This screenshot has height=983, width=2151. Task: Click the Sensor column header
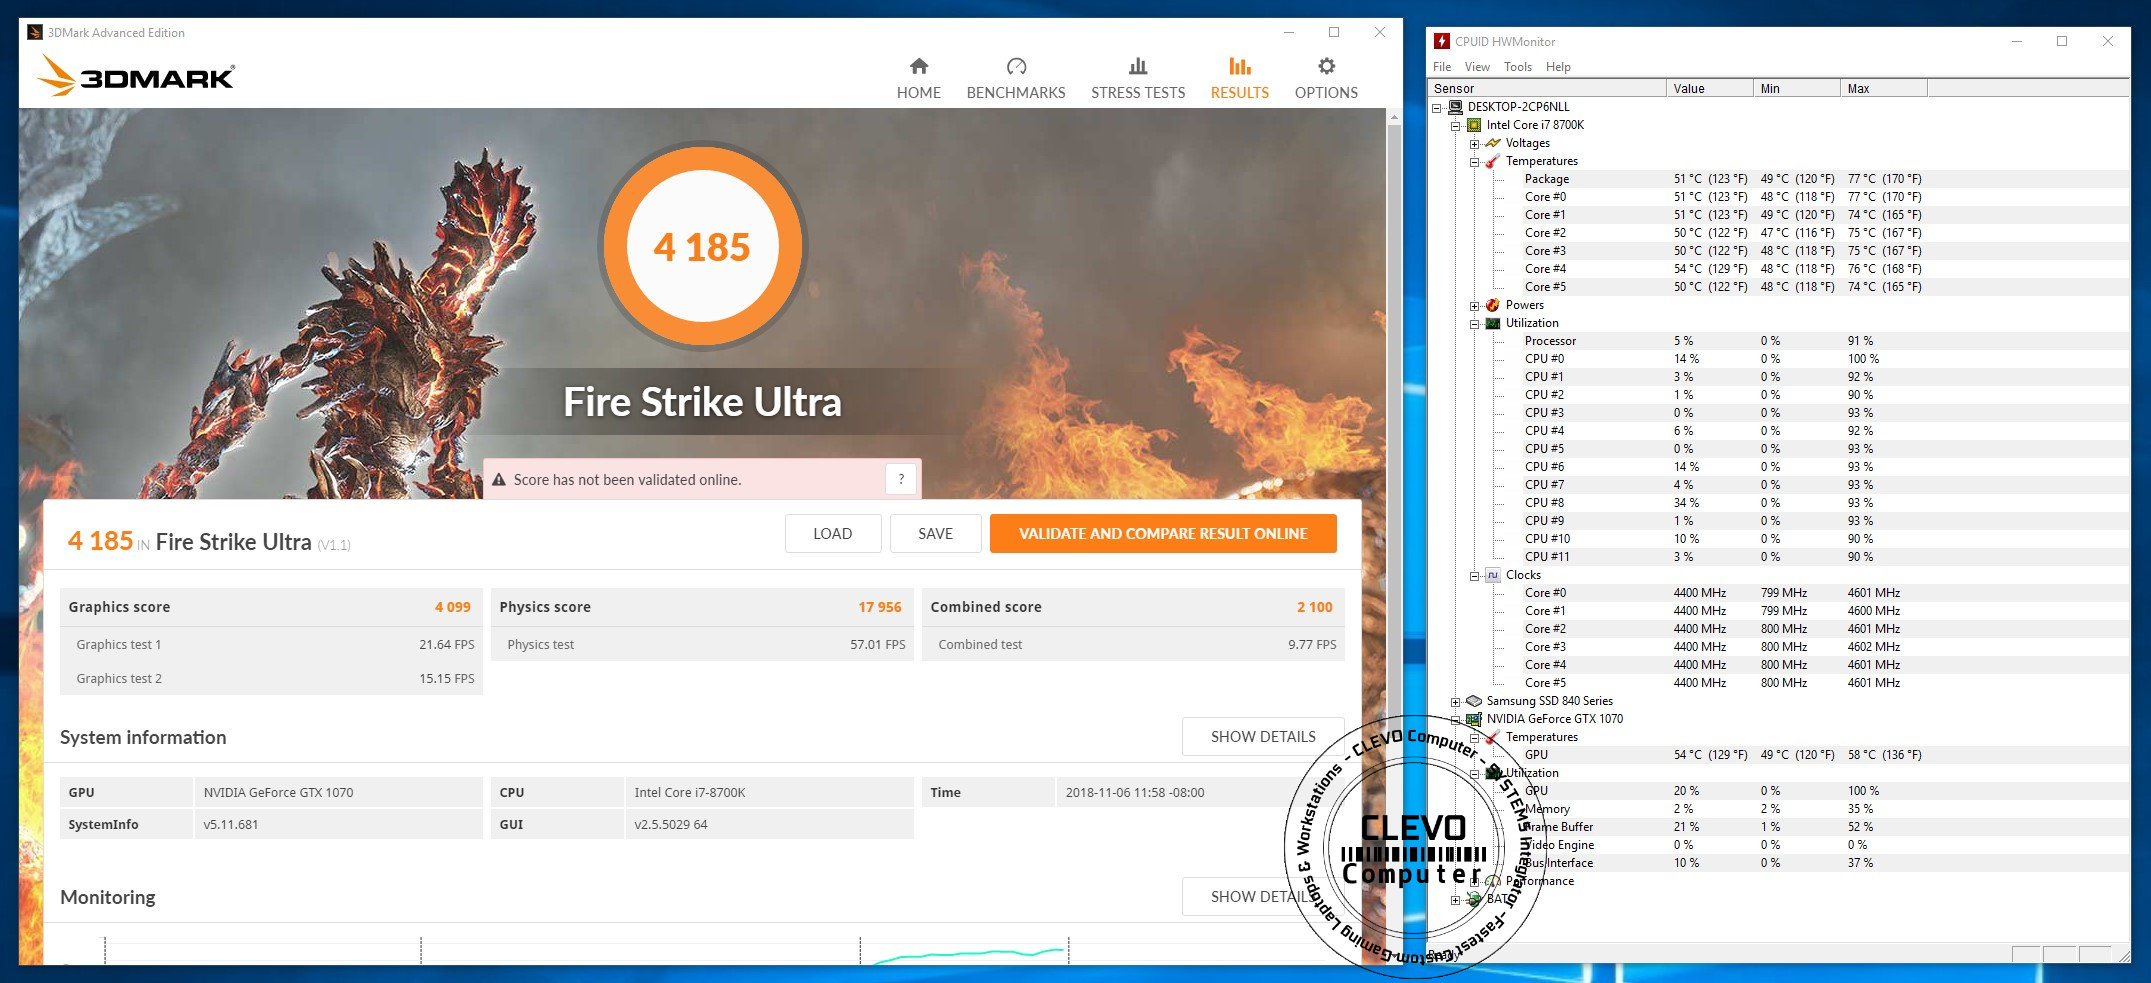[x=1548, y=88]
